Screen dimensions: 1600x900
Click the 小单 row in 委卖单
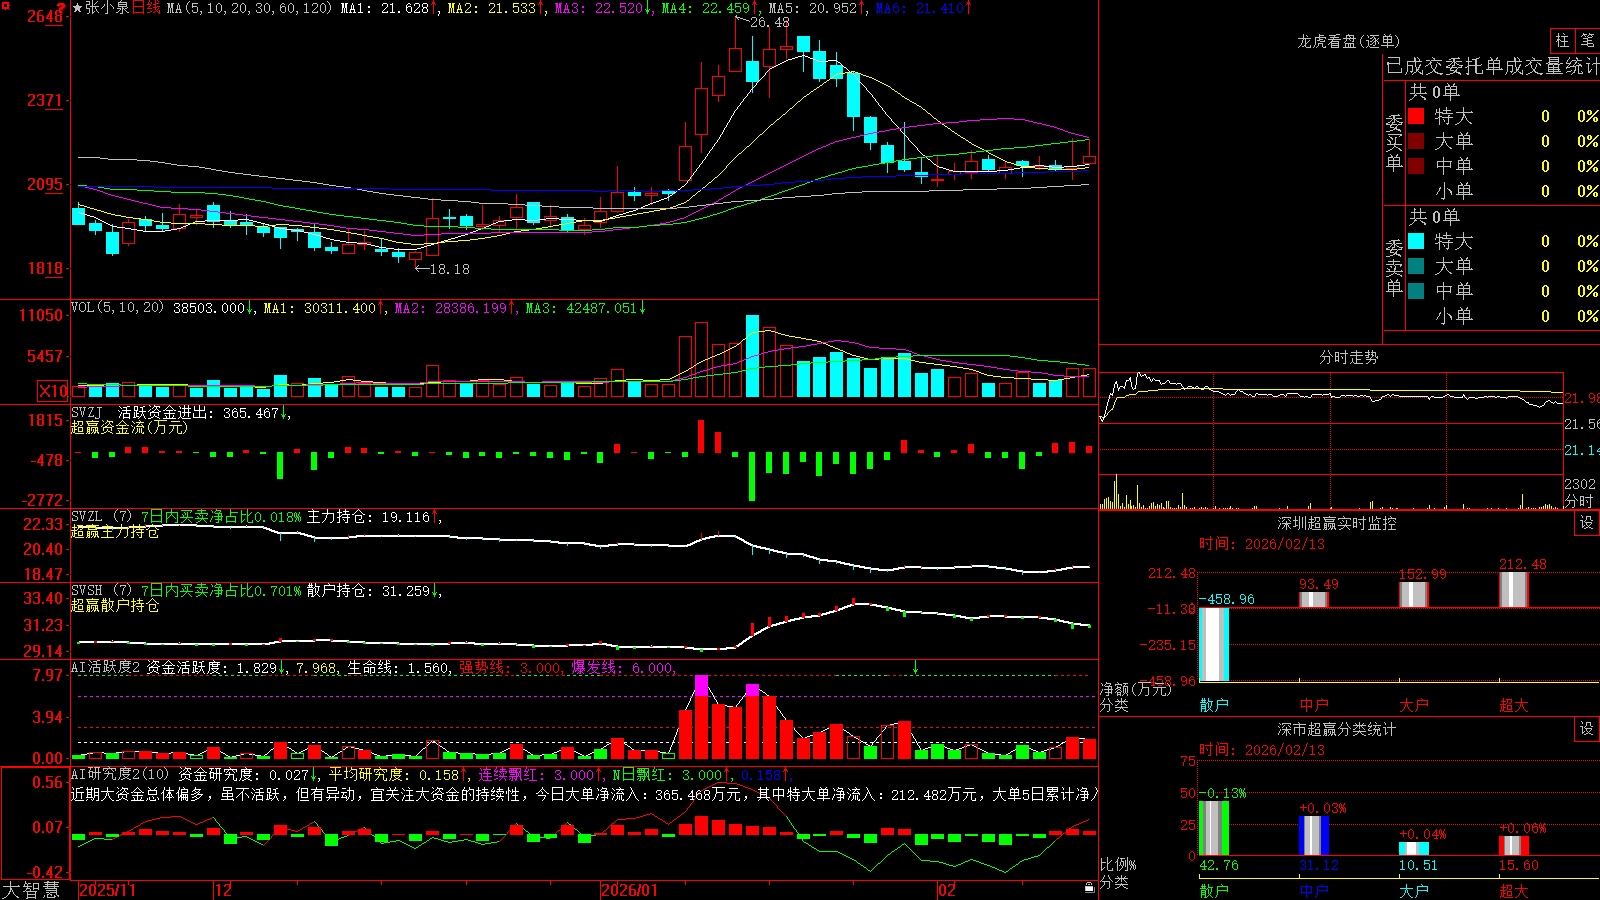pyautogui.click(x=1503, y=316)
